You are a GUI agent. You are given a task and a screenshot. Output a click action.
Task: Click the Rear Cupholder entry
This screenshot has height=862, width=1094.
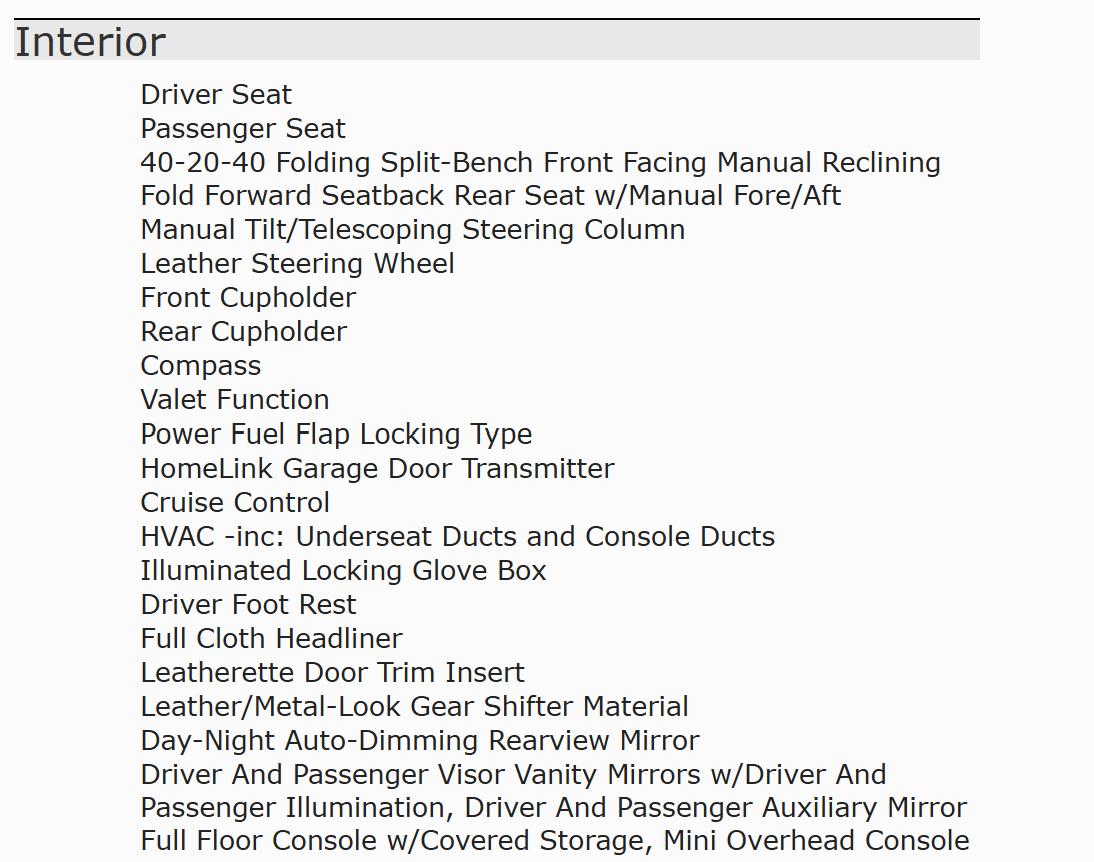click(243, 332)
